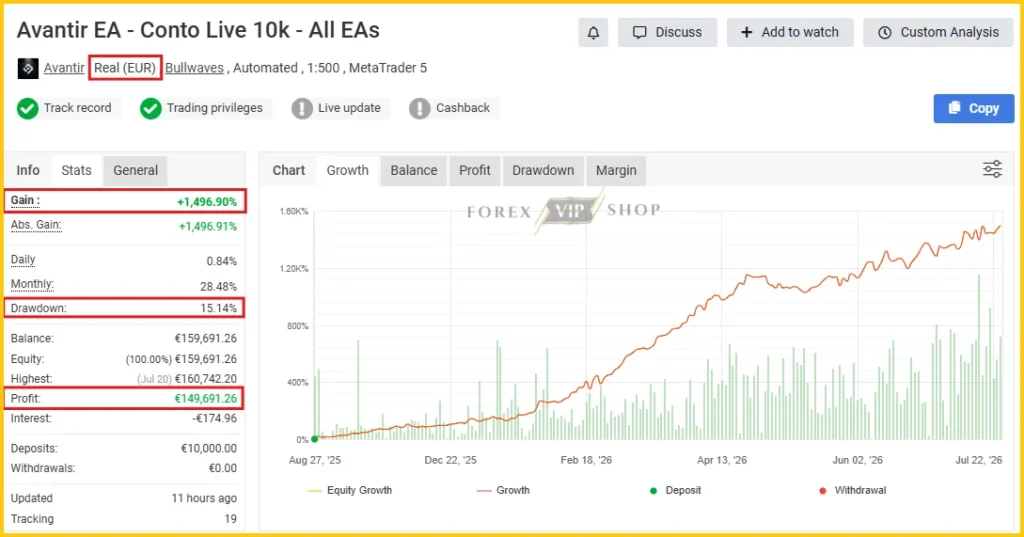Click the green Track record checkmark

pos(27,108)
